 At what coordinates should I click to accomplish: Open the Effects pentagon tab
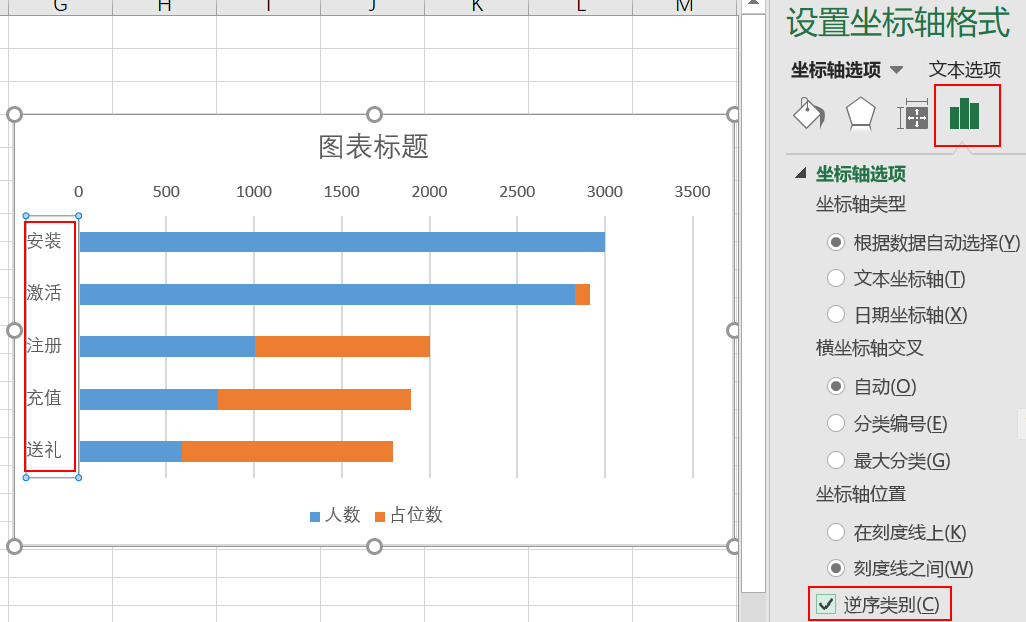(860, 114)
